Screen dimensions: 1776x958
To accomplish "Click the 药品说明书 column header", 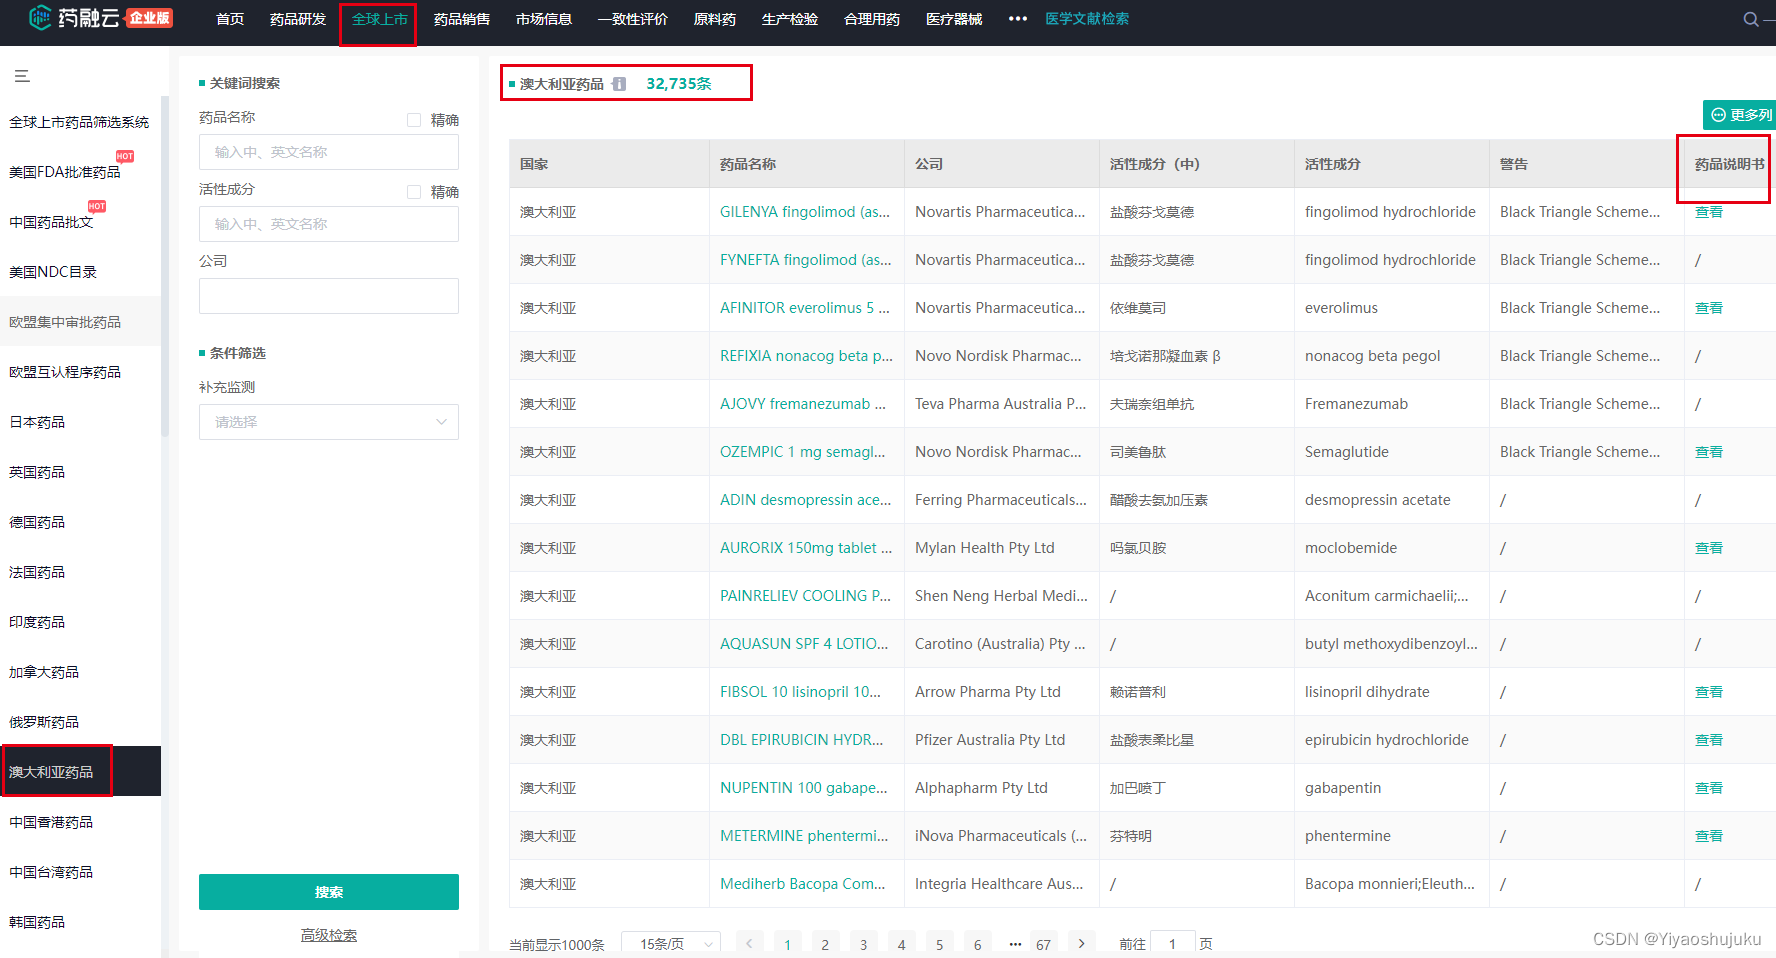I will pos(1729,164).
